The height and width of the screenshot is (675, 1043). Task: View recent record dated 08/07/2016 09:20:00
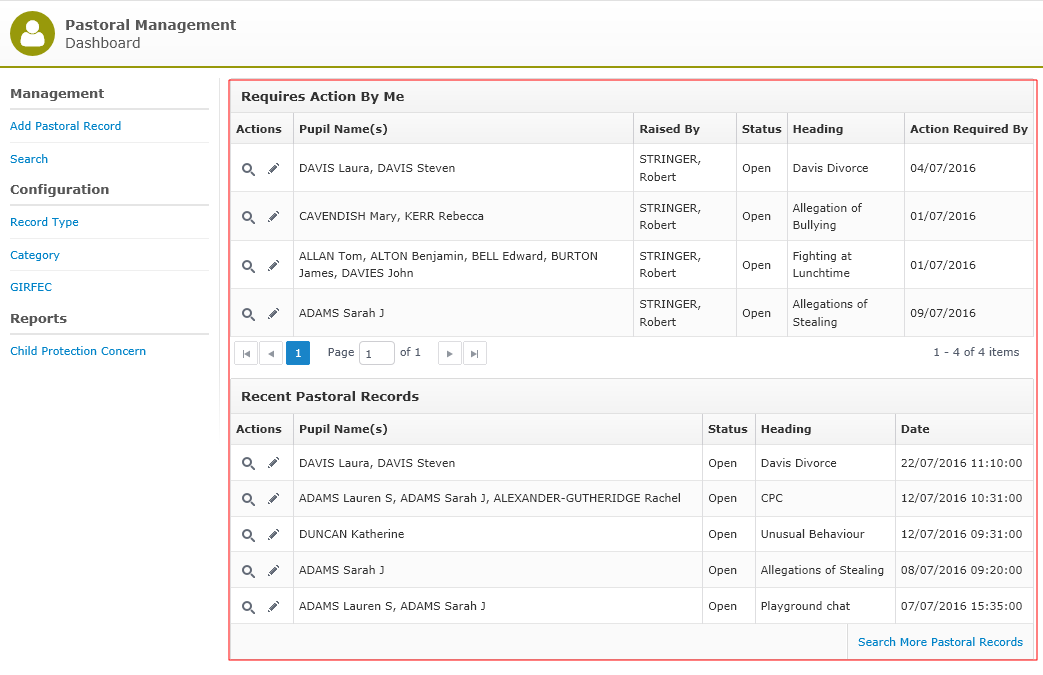(248, 571)
